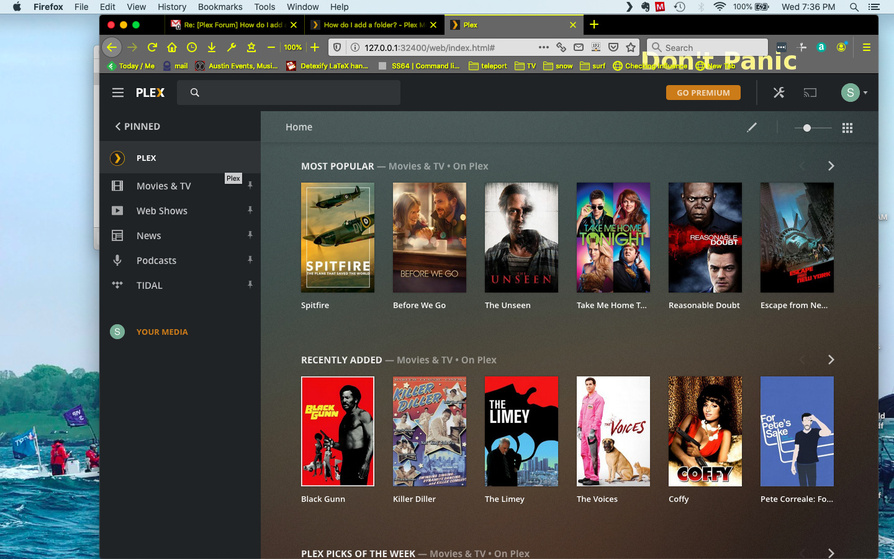The width and height of the screenshot is (894, 559).
Task: Open the Killer Diller poster
Action: [429, 431]
